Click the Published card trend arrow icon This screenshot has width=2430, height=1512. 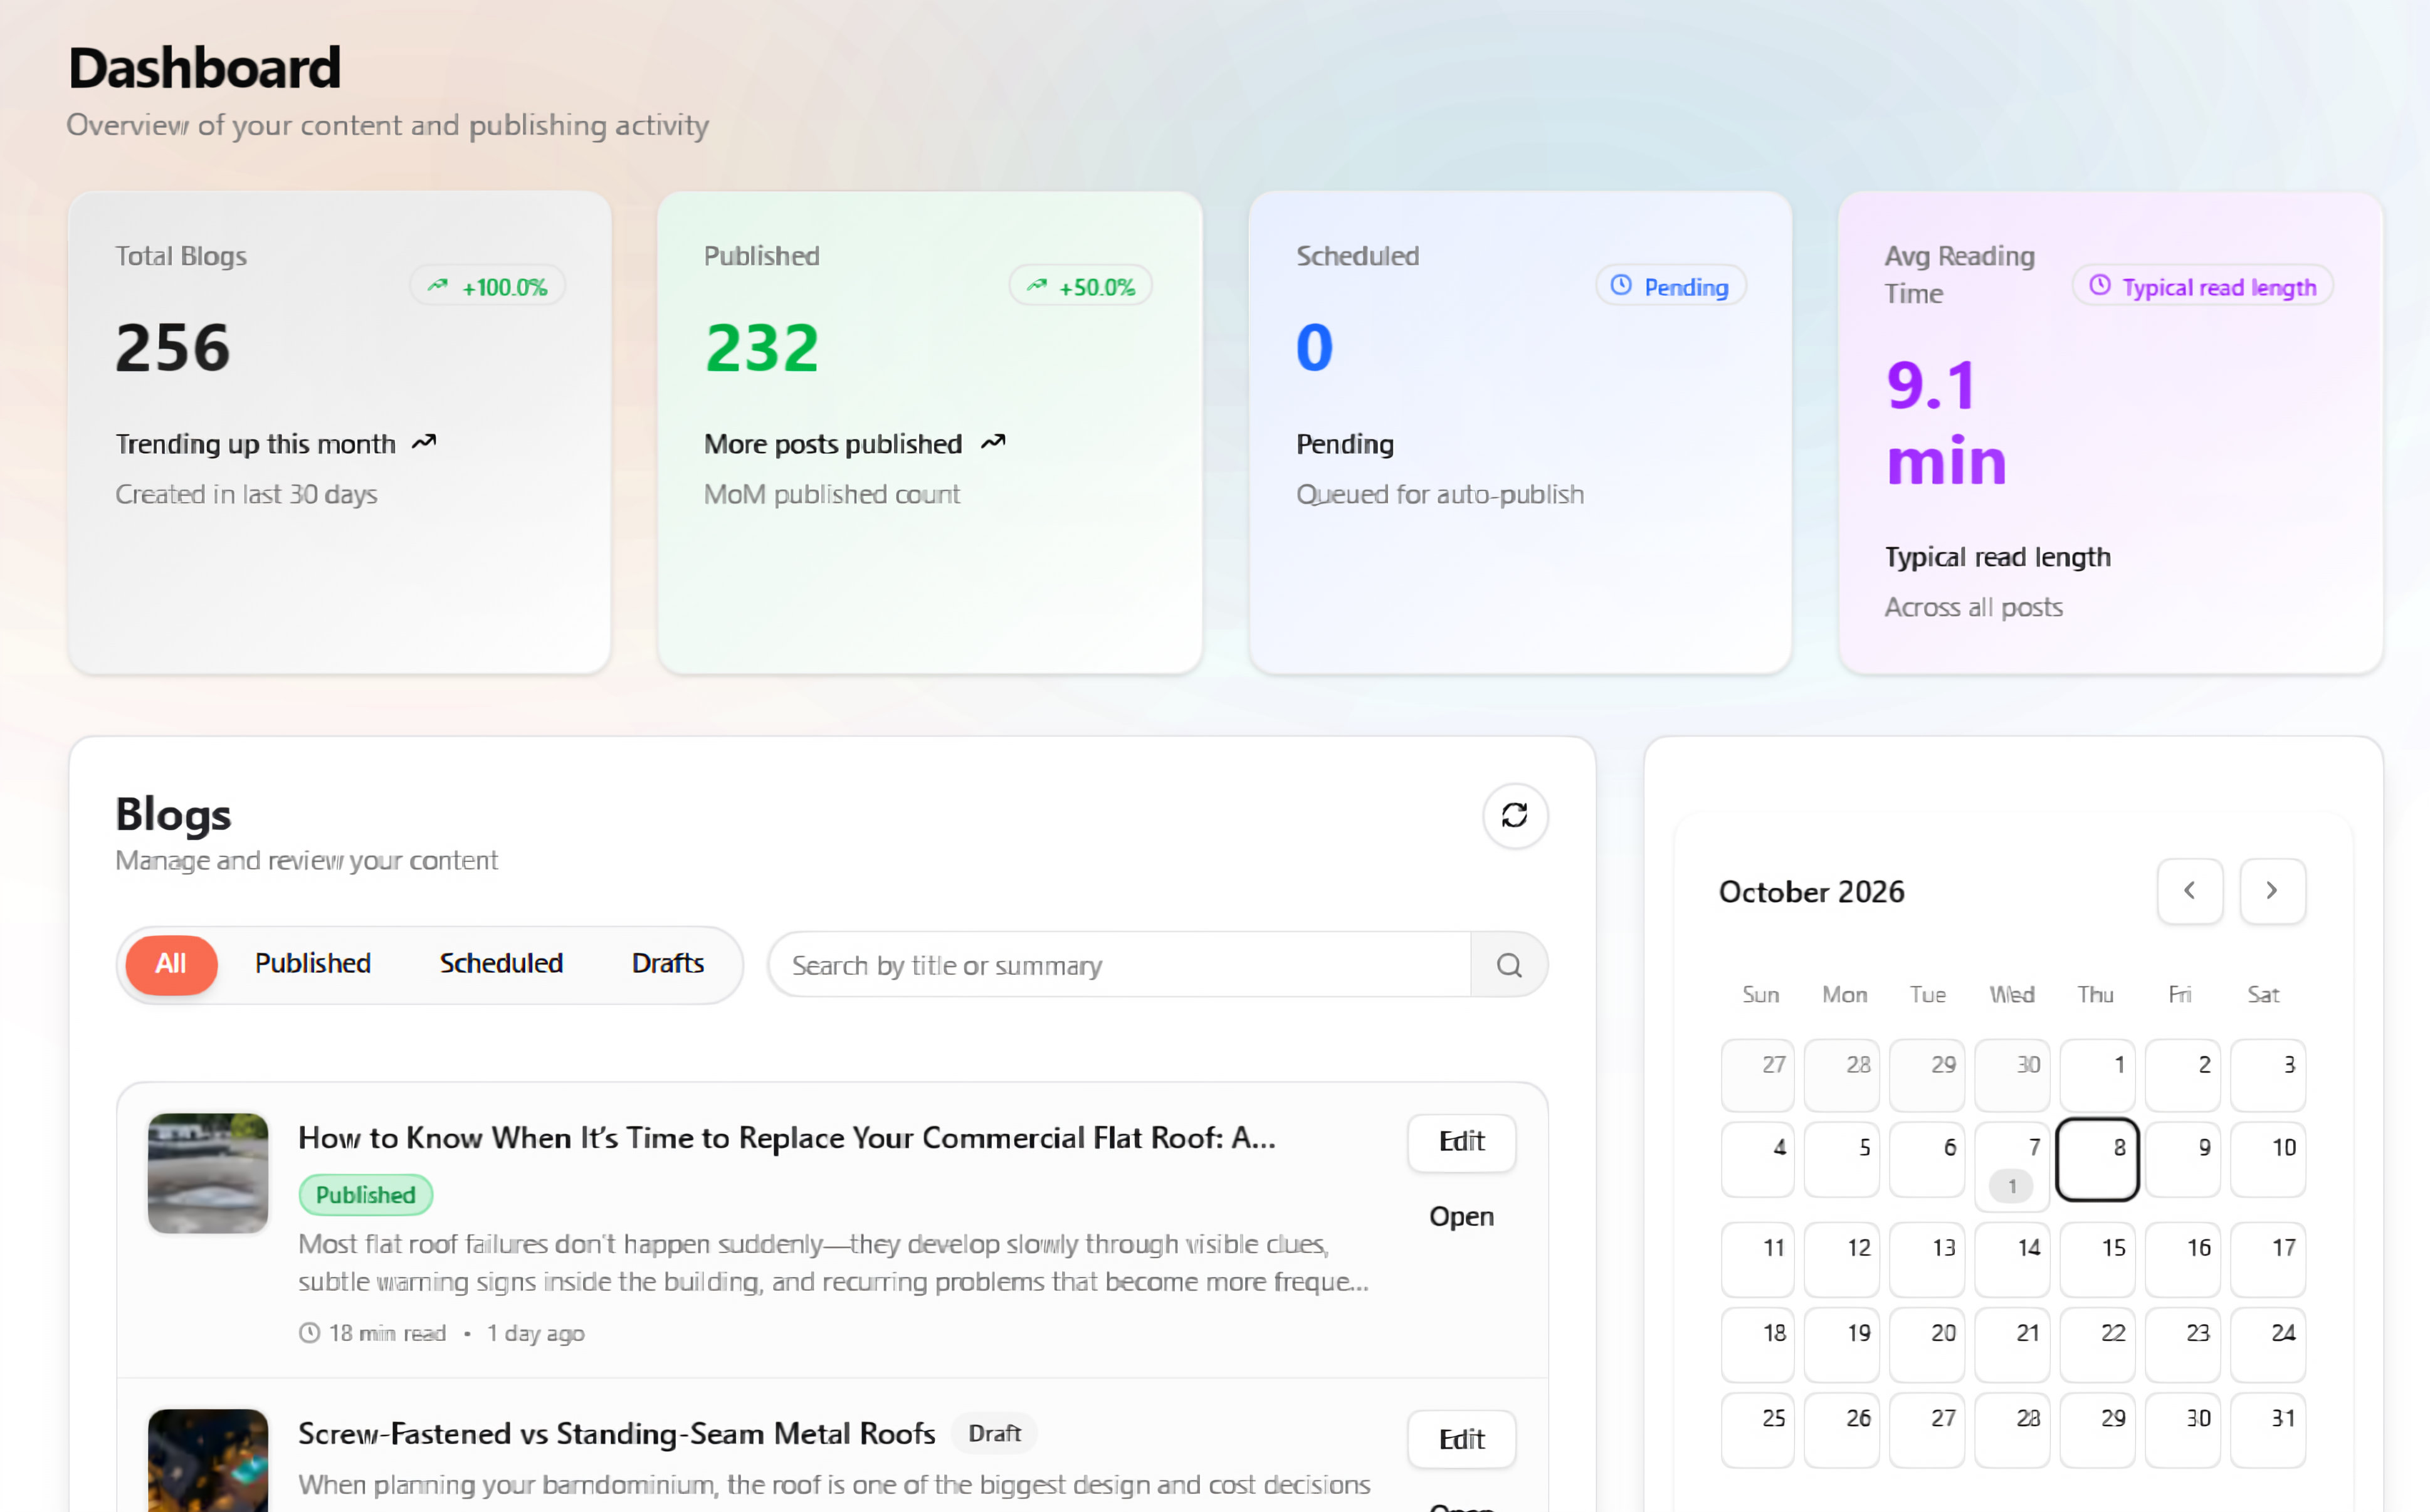1036,286
